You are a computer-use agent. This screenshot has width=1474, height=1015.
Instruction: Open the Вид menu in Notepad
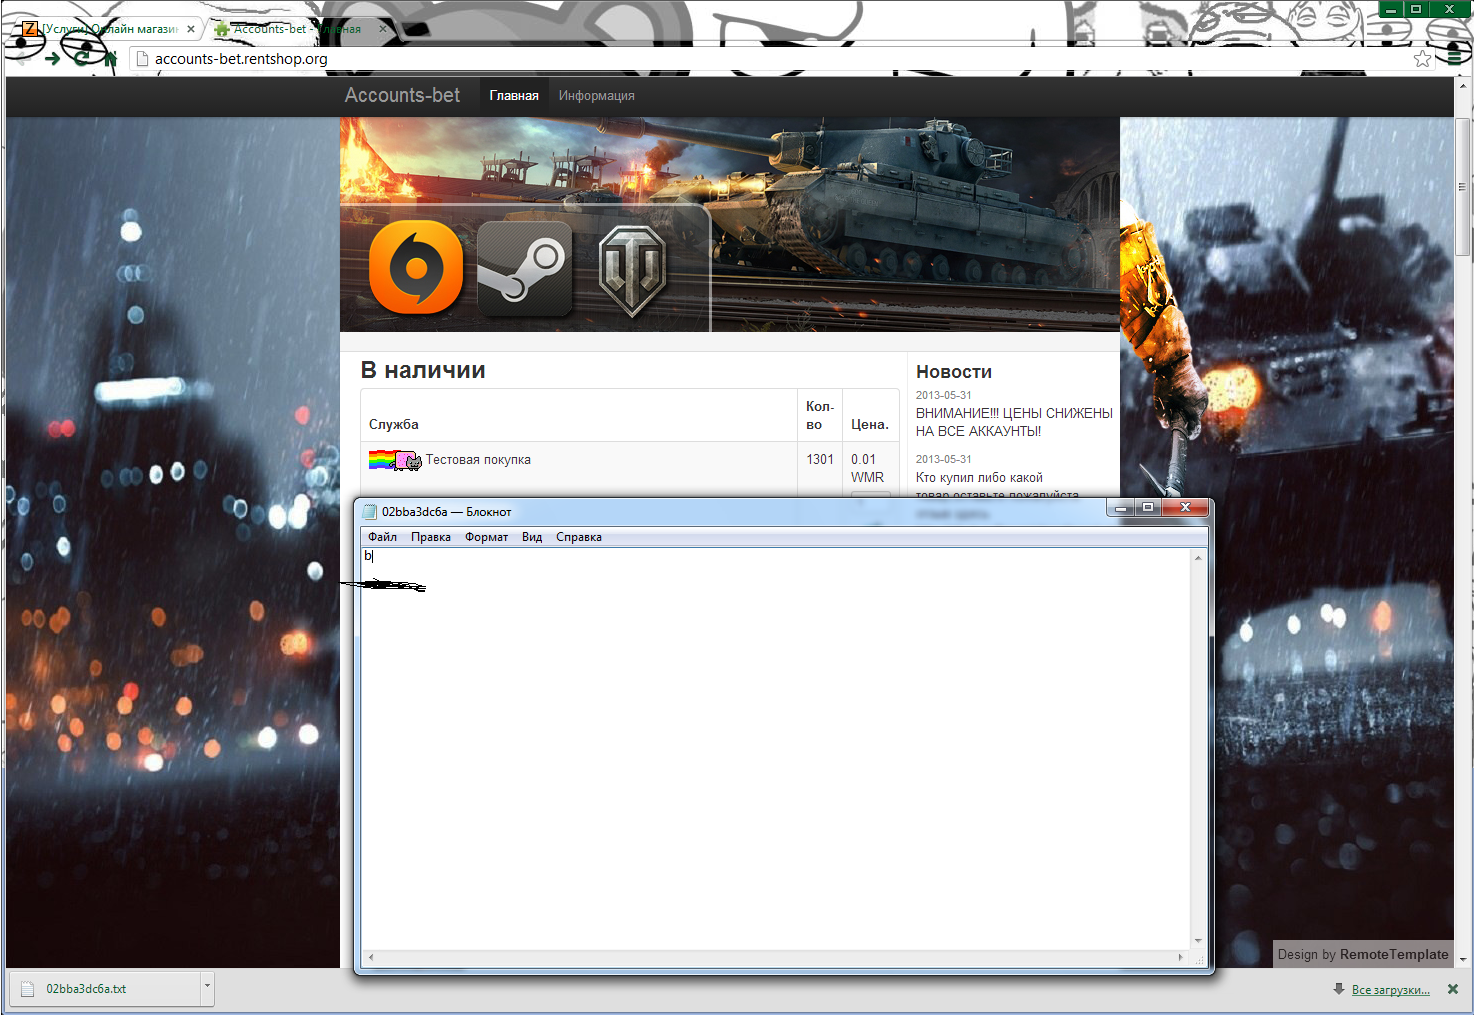click(x=532, y=537)
